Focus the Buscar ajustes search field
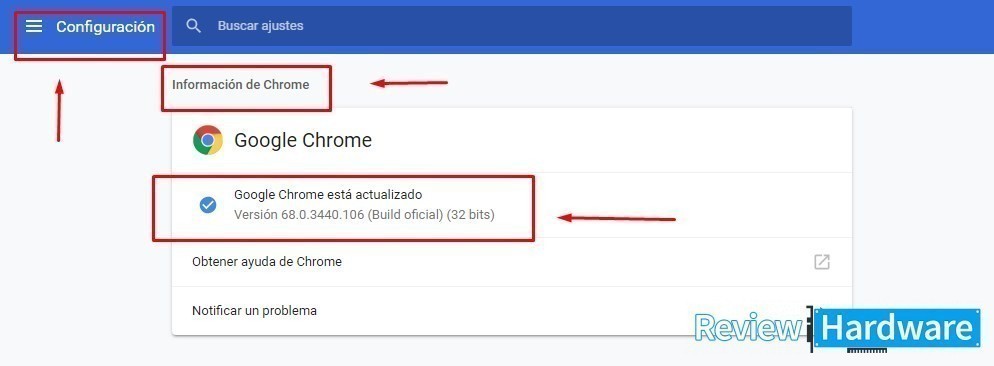Image resolution: width=994 pixels, height=366 pixels. click(512, 26)
